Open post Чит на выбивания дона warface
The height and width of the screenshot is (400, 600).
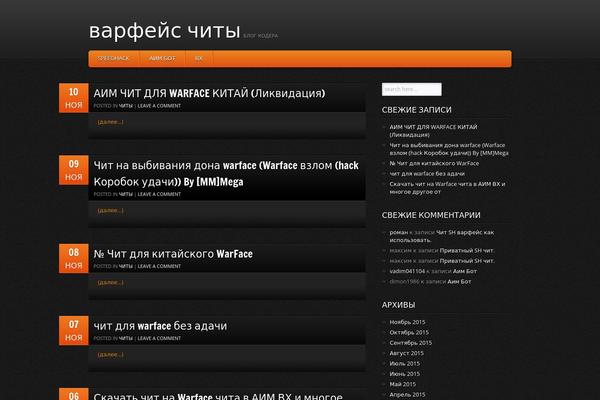pyautogui.click(x=226, y=173)
